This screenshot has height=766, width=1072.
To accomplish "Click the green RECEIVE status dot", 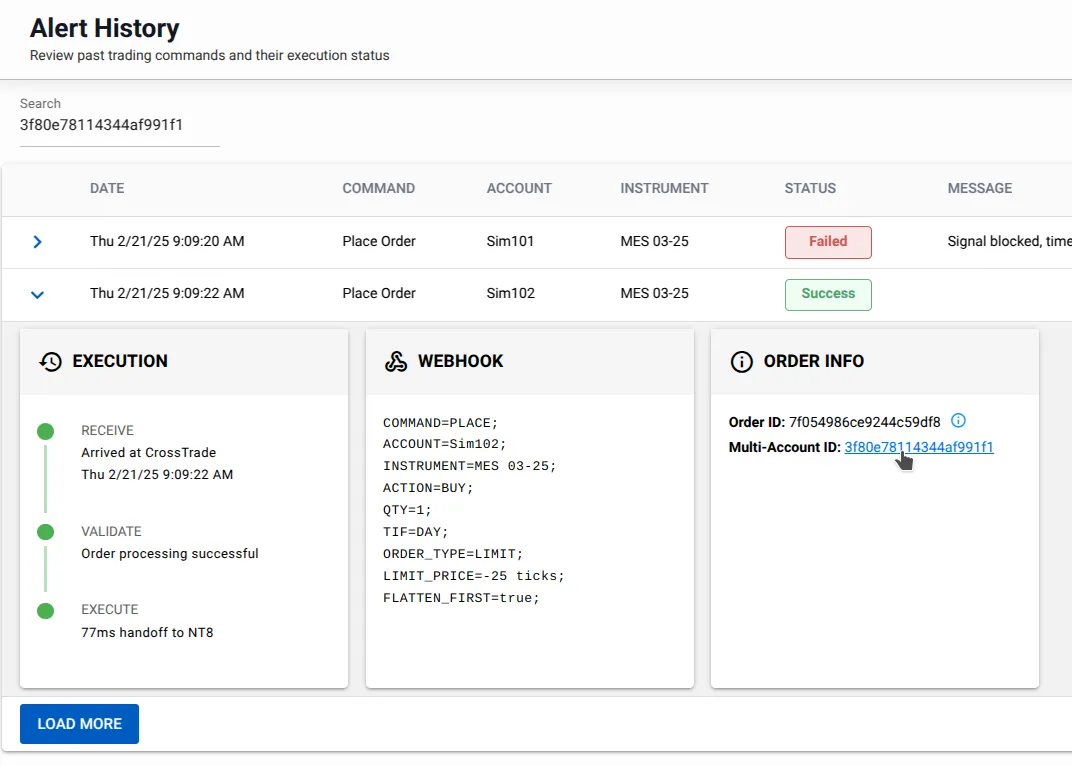I will coord(45,431).
